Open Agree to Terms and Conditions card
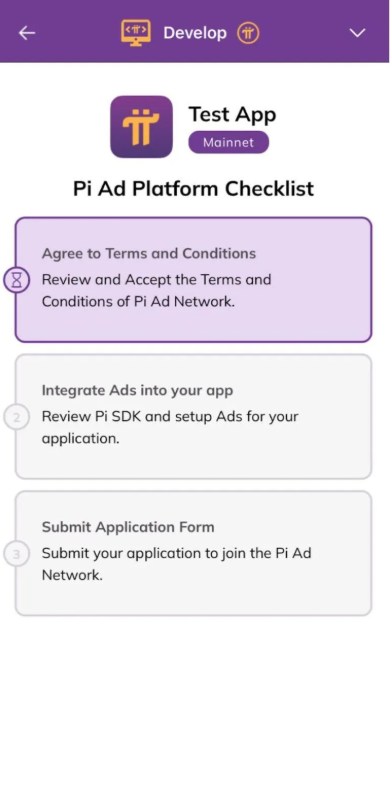Image resolution: width=390 pixels, height=790 pixels. [x=193, y=280]
